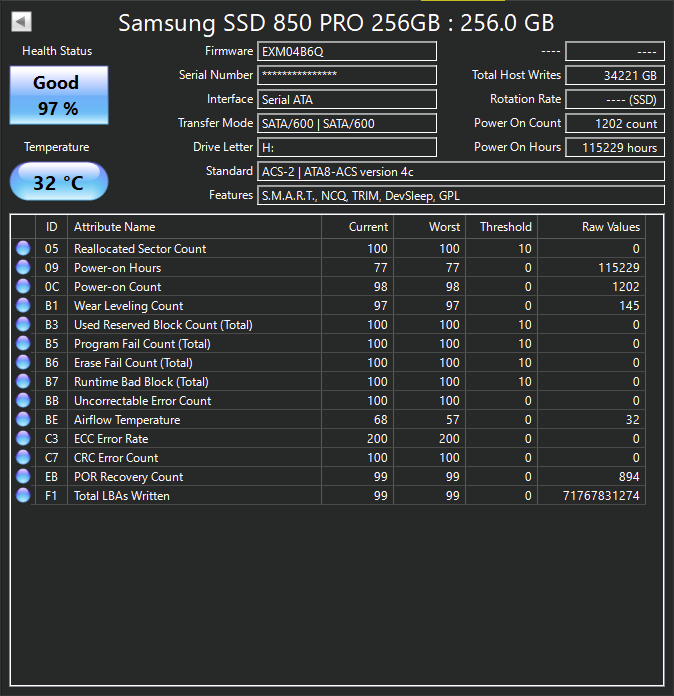This screenshot has height=696, width=674.
Task: Select the CRC Error Count attribute name
Action: coord(116,458)
